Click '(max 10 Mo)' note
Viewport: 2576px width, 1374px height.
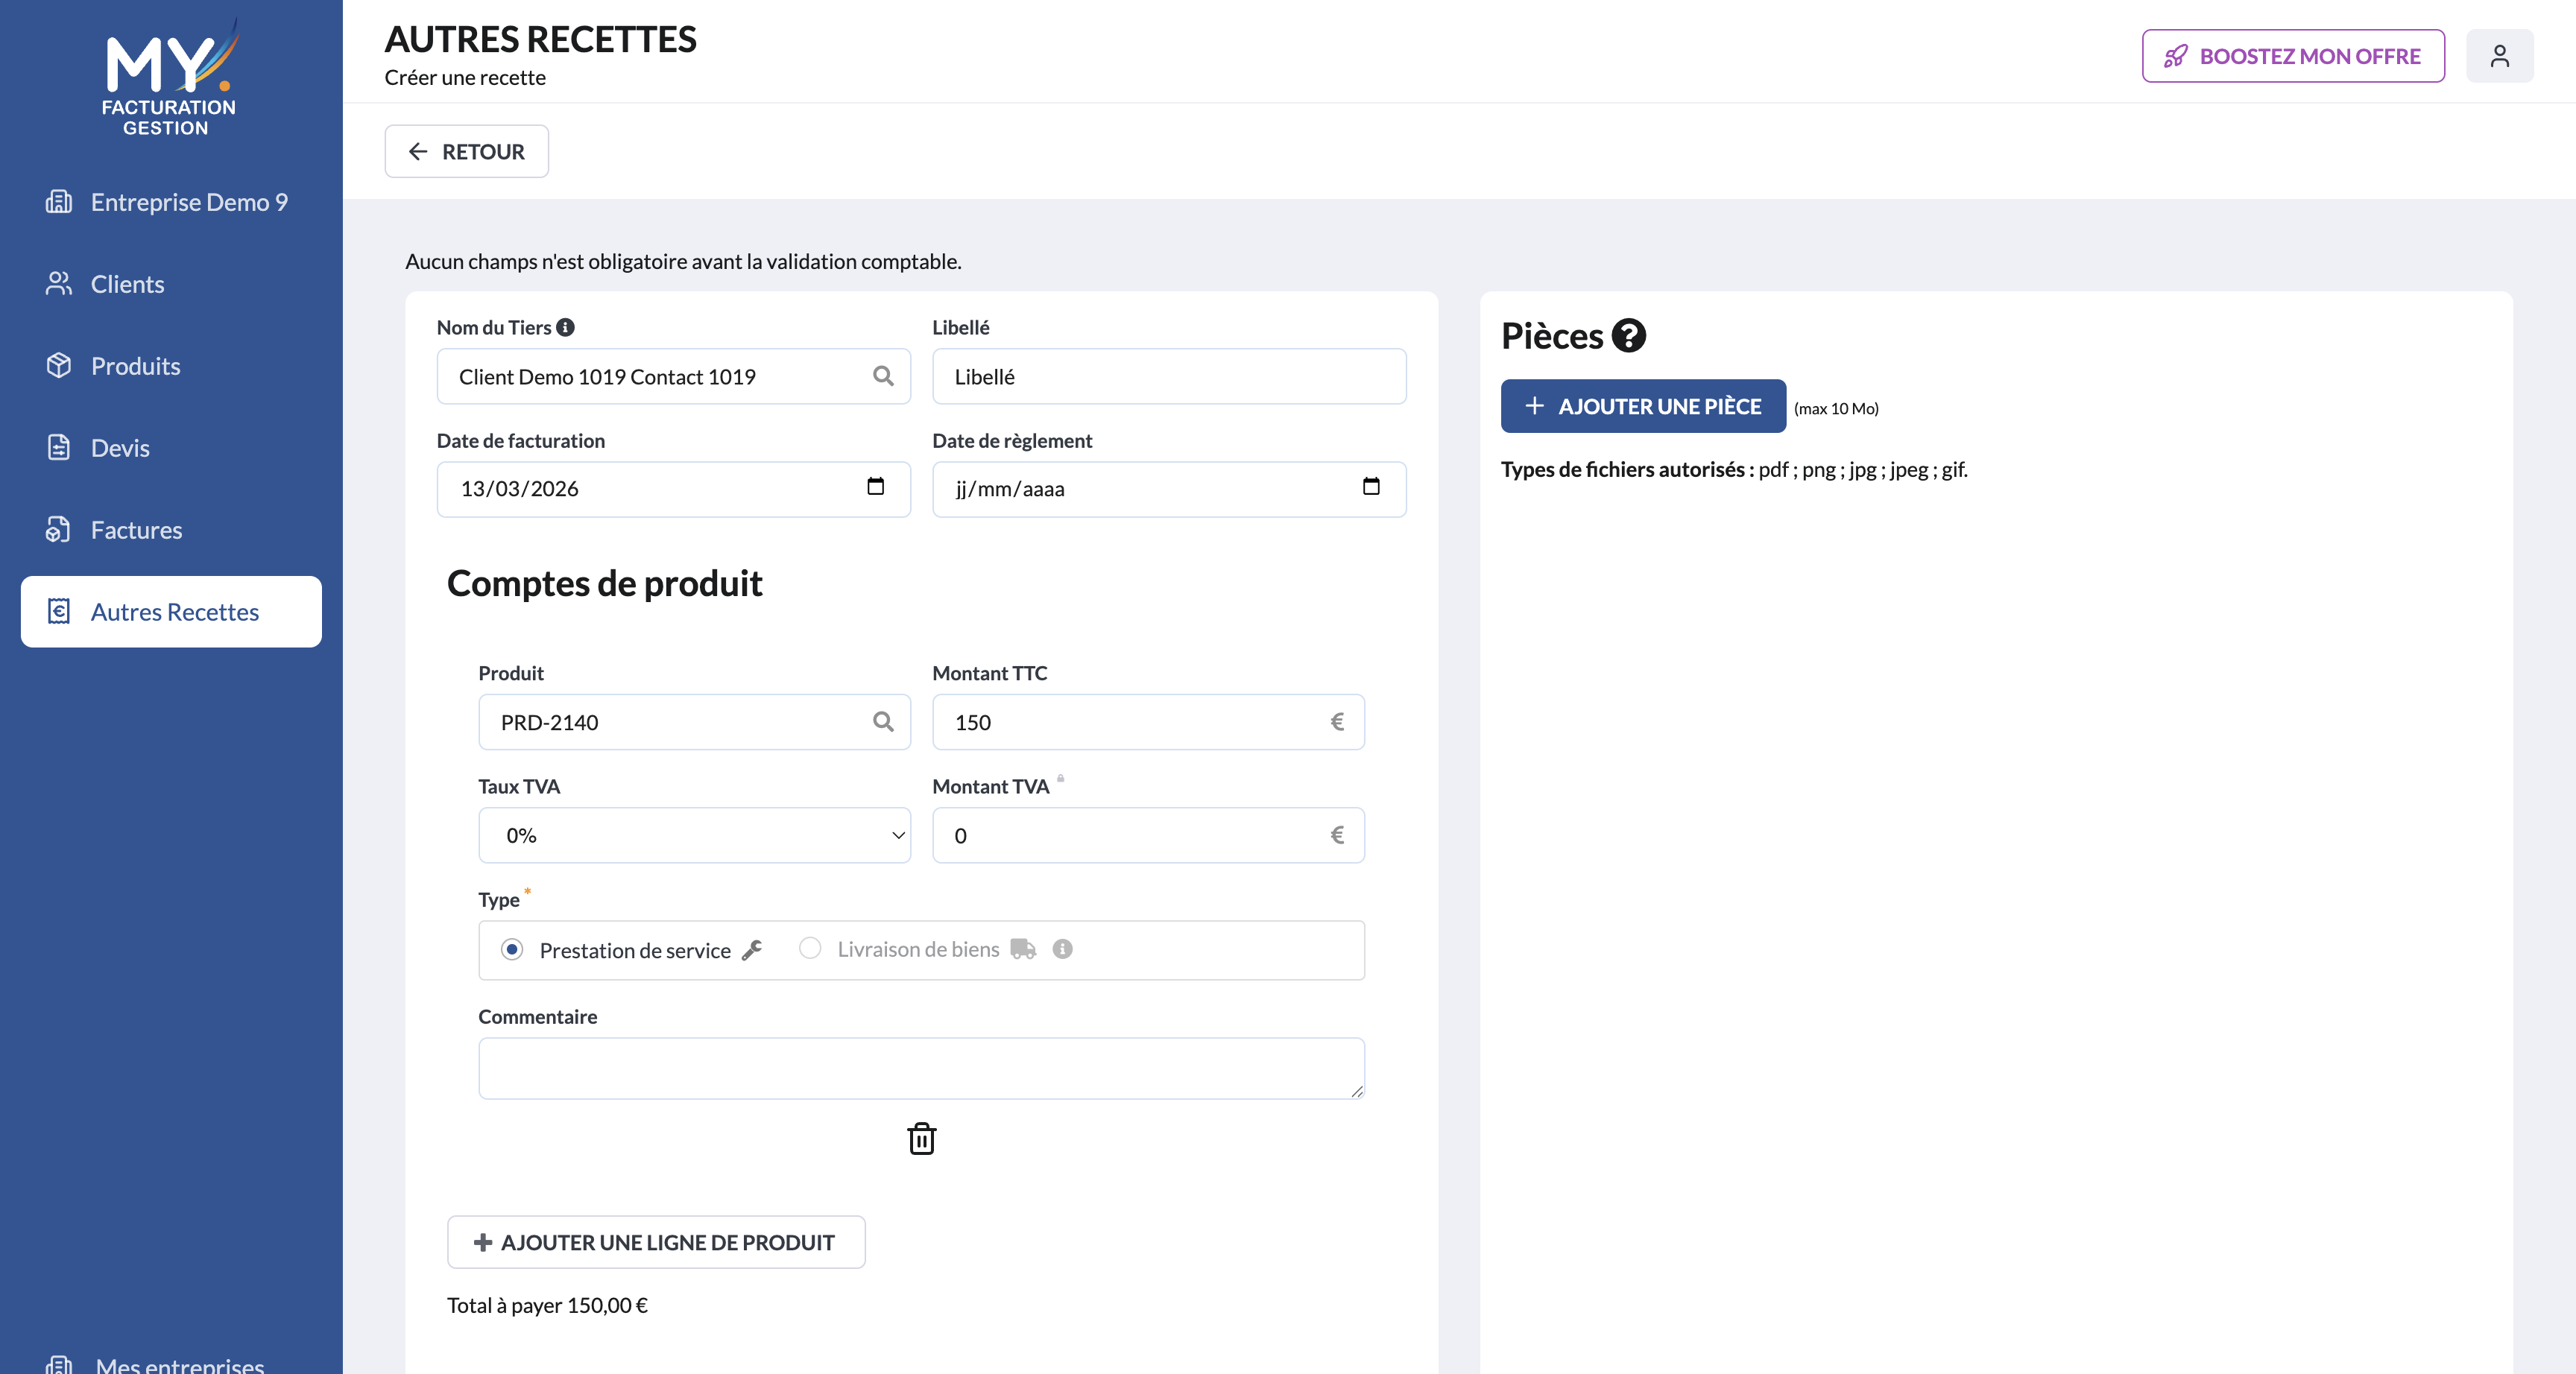1836,408
